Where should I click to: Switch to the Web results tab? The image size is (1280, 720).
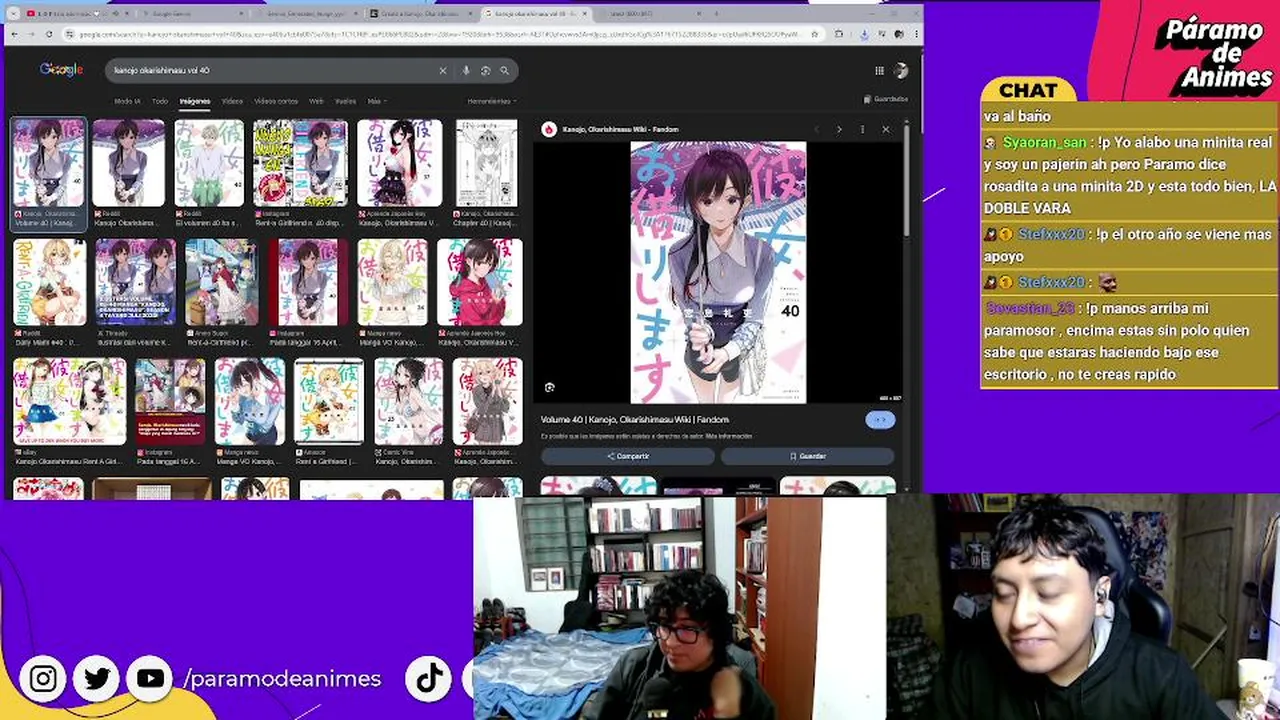coord(316,101)
